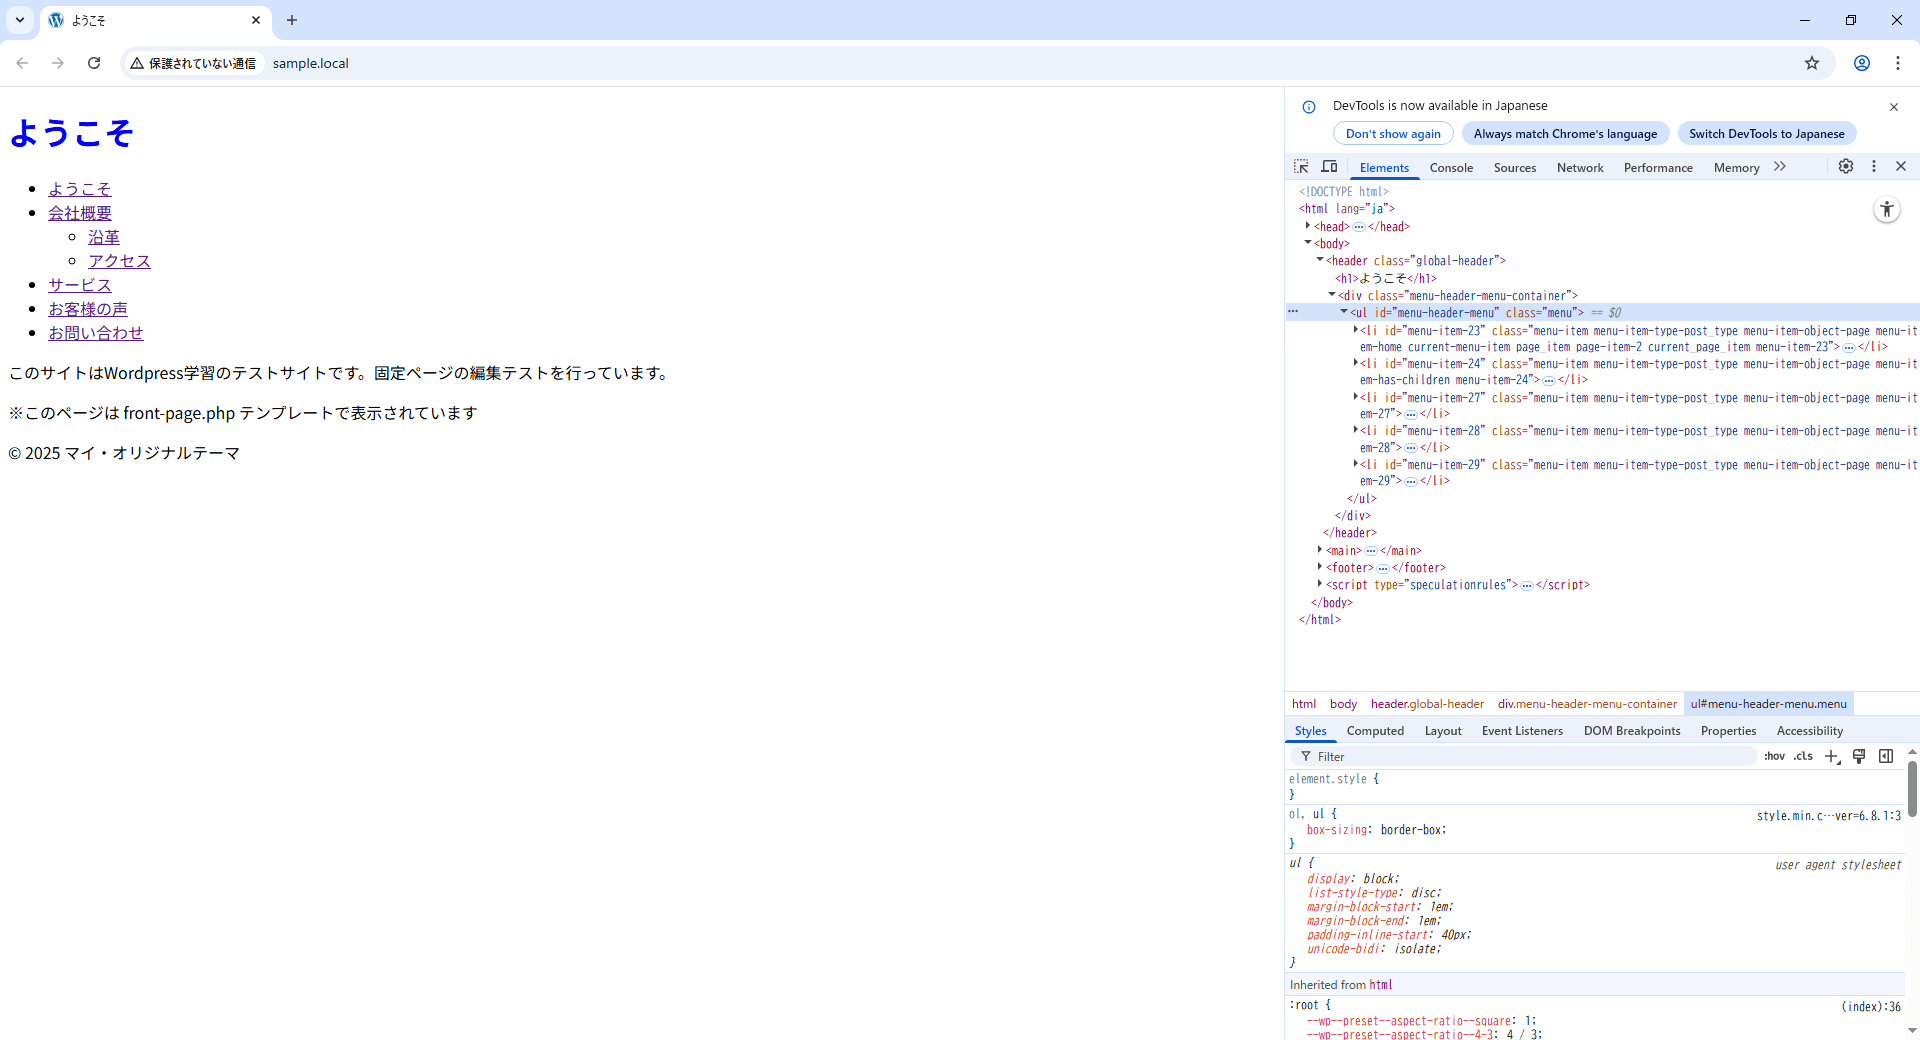Toggle :hov element state panel
The height and width of the screenshot is (1040, 1920).
(x=1774, y=757)
